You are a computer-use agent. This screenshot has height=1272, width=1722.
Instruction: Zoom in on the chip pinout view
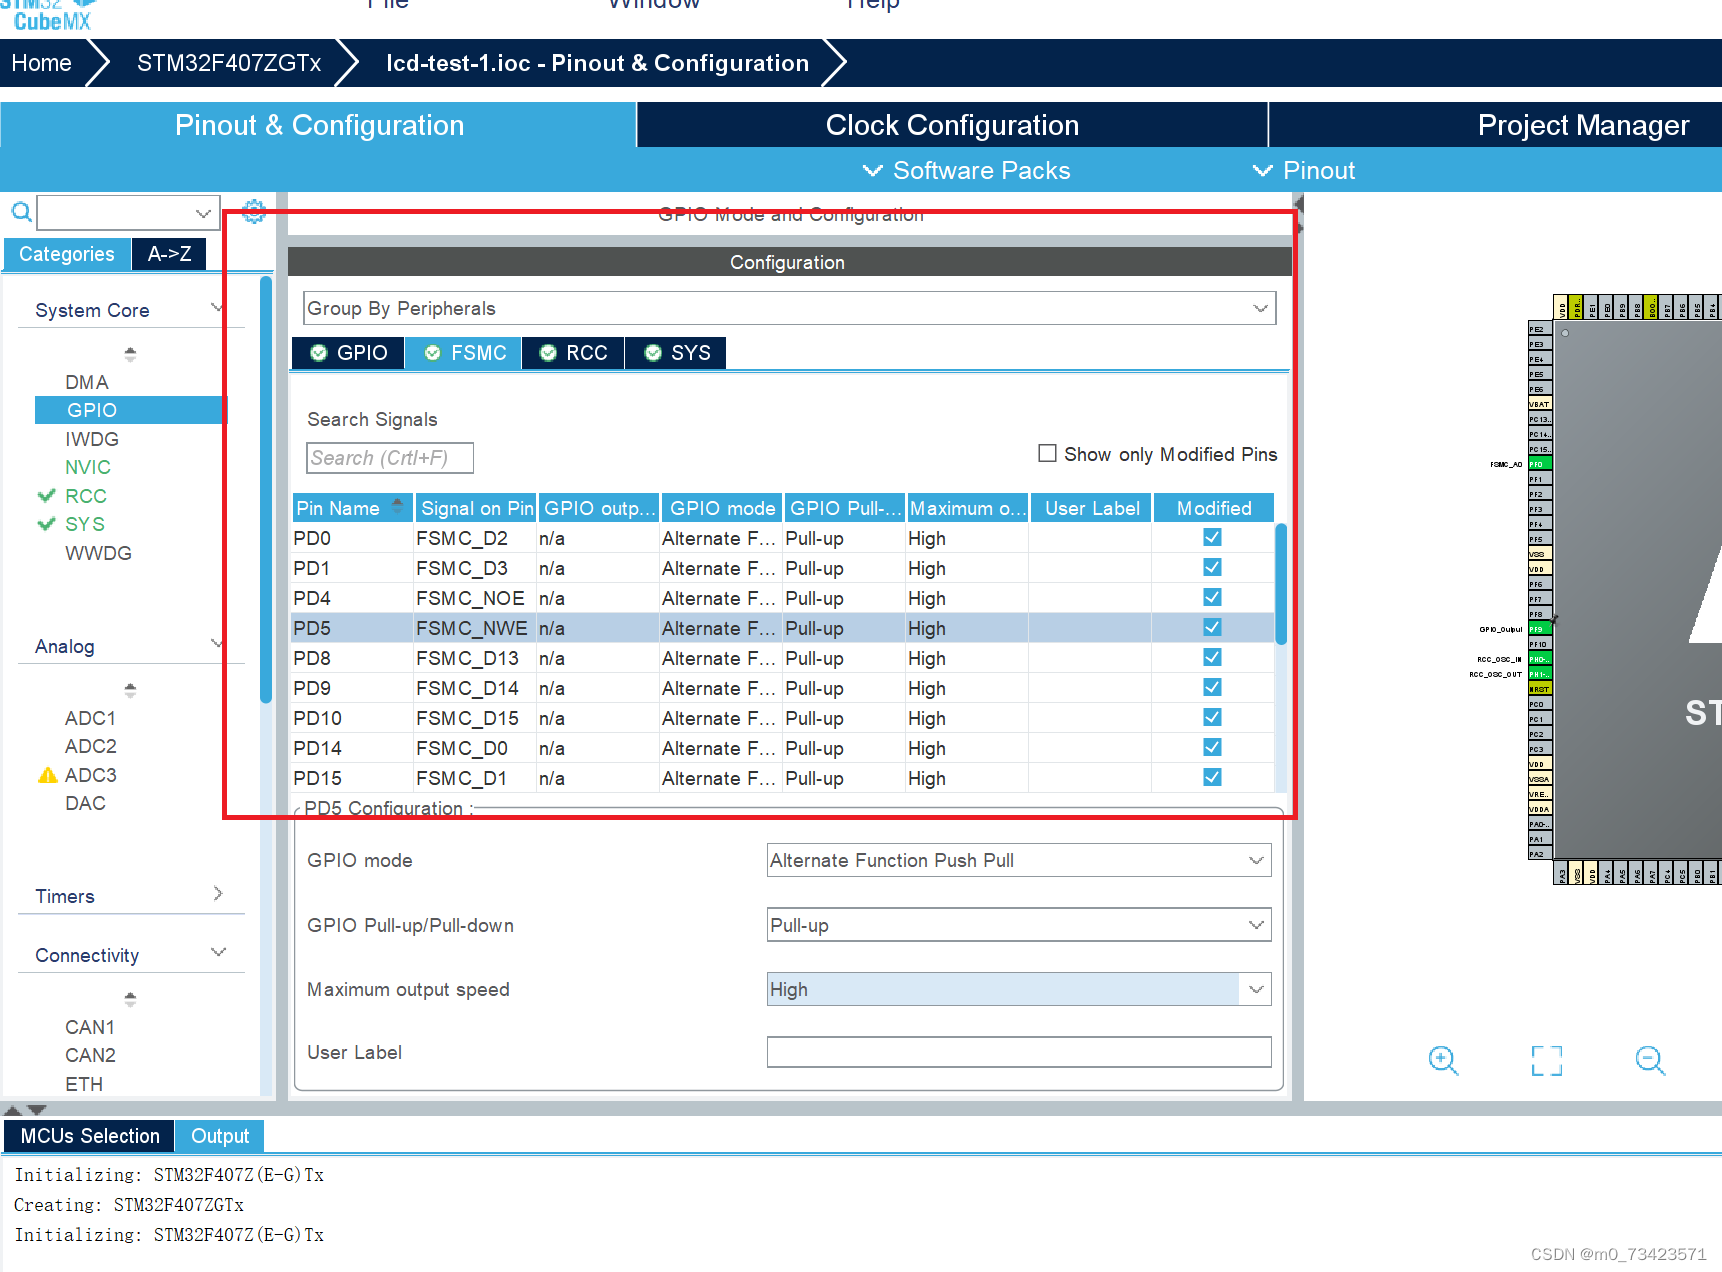coord(1443,1060)
